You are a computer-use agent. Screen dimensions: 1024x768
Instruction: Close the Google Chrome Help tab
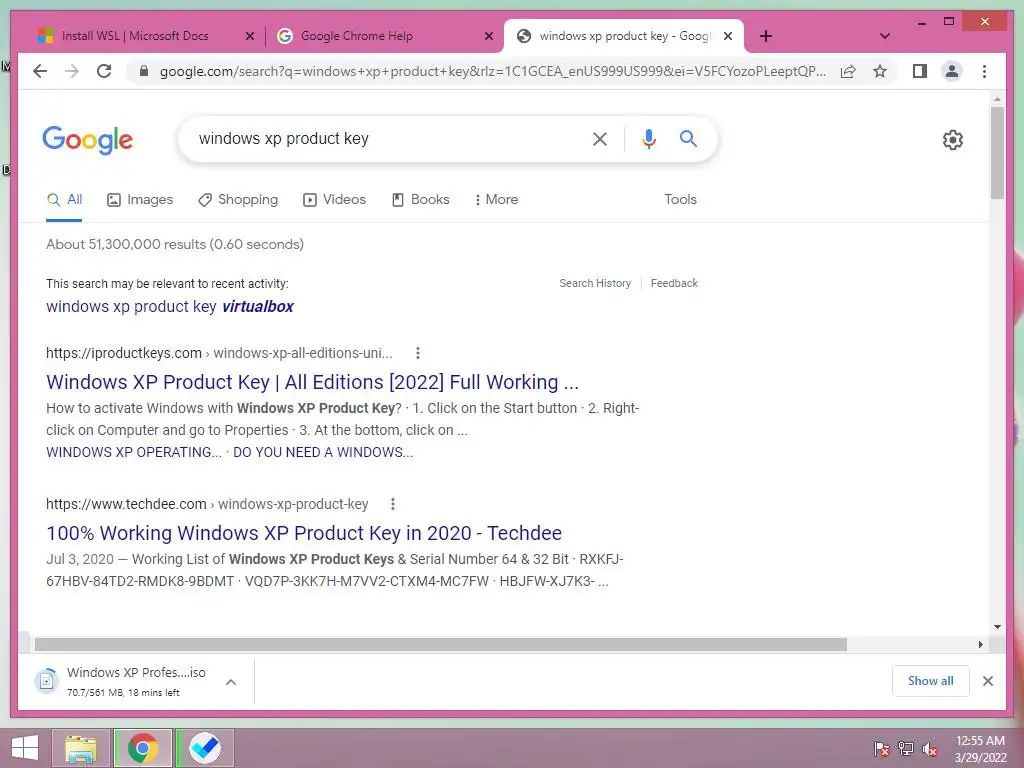(488, 36)
